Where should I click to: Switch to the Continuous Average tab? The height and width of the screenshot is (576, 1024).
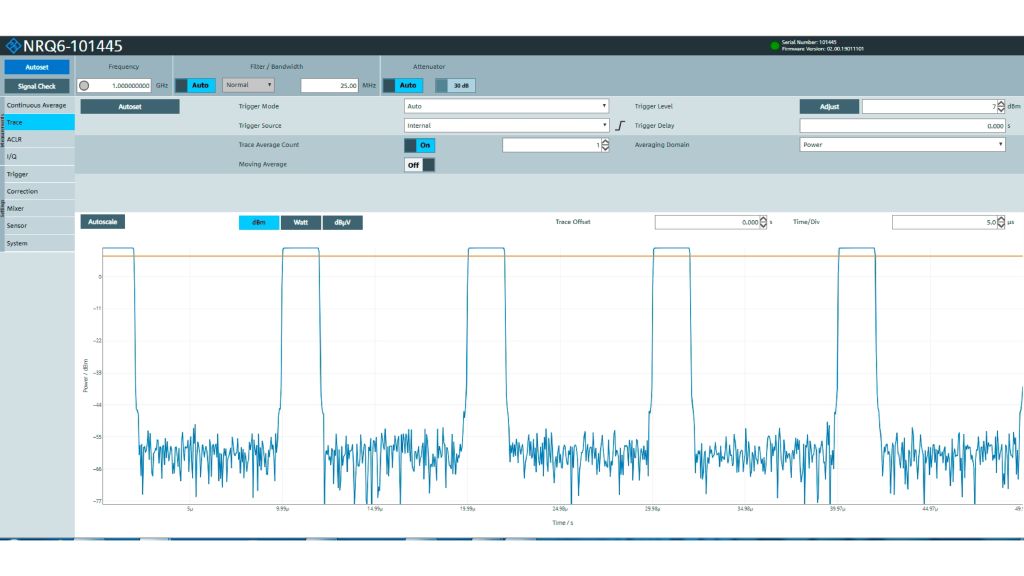[x=37, y=105]
